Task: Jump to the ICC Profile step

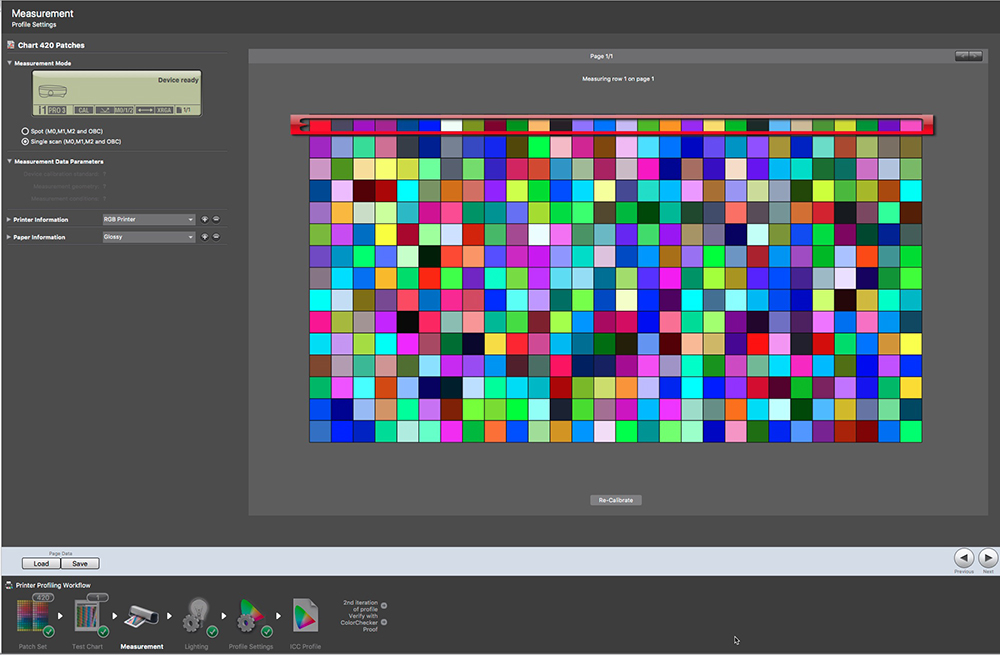Action: coord(306,618)
